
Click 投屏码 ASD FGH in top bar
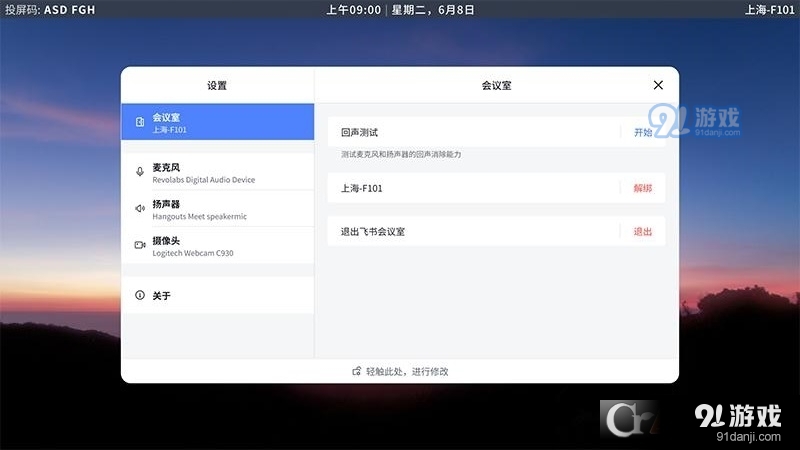tap(49, 10)
